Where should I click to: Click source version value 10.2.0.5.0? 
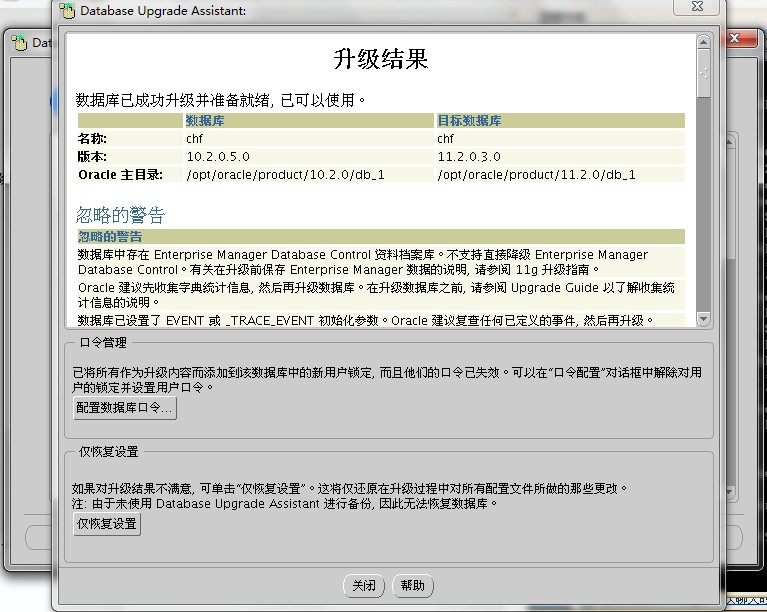pos(218,157)
